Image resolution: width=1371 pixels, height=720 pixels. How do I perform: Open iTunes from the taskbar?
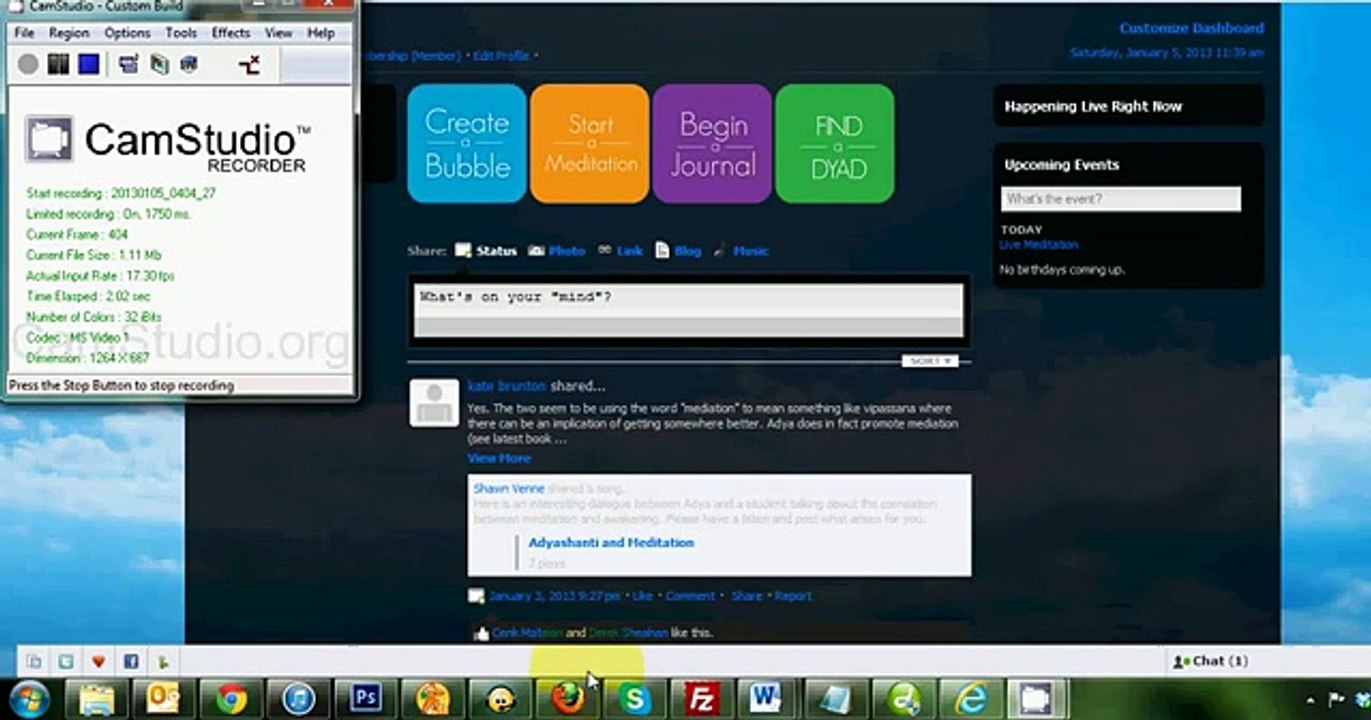tap(298, 699)
